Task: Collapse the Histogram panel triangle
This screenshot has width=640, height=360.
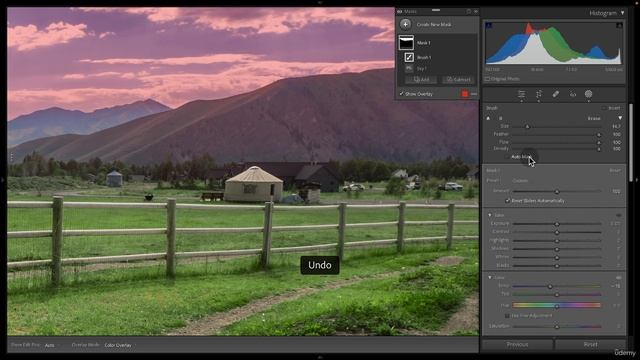Action: 622,13
